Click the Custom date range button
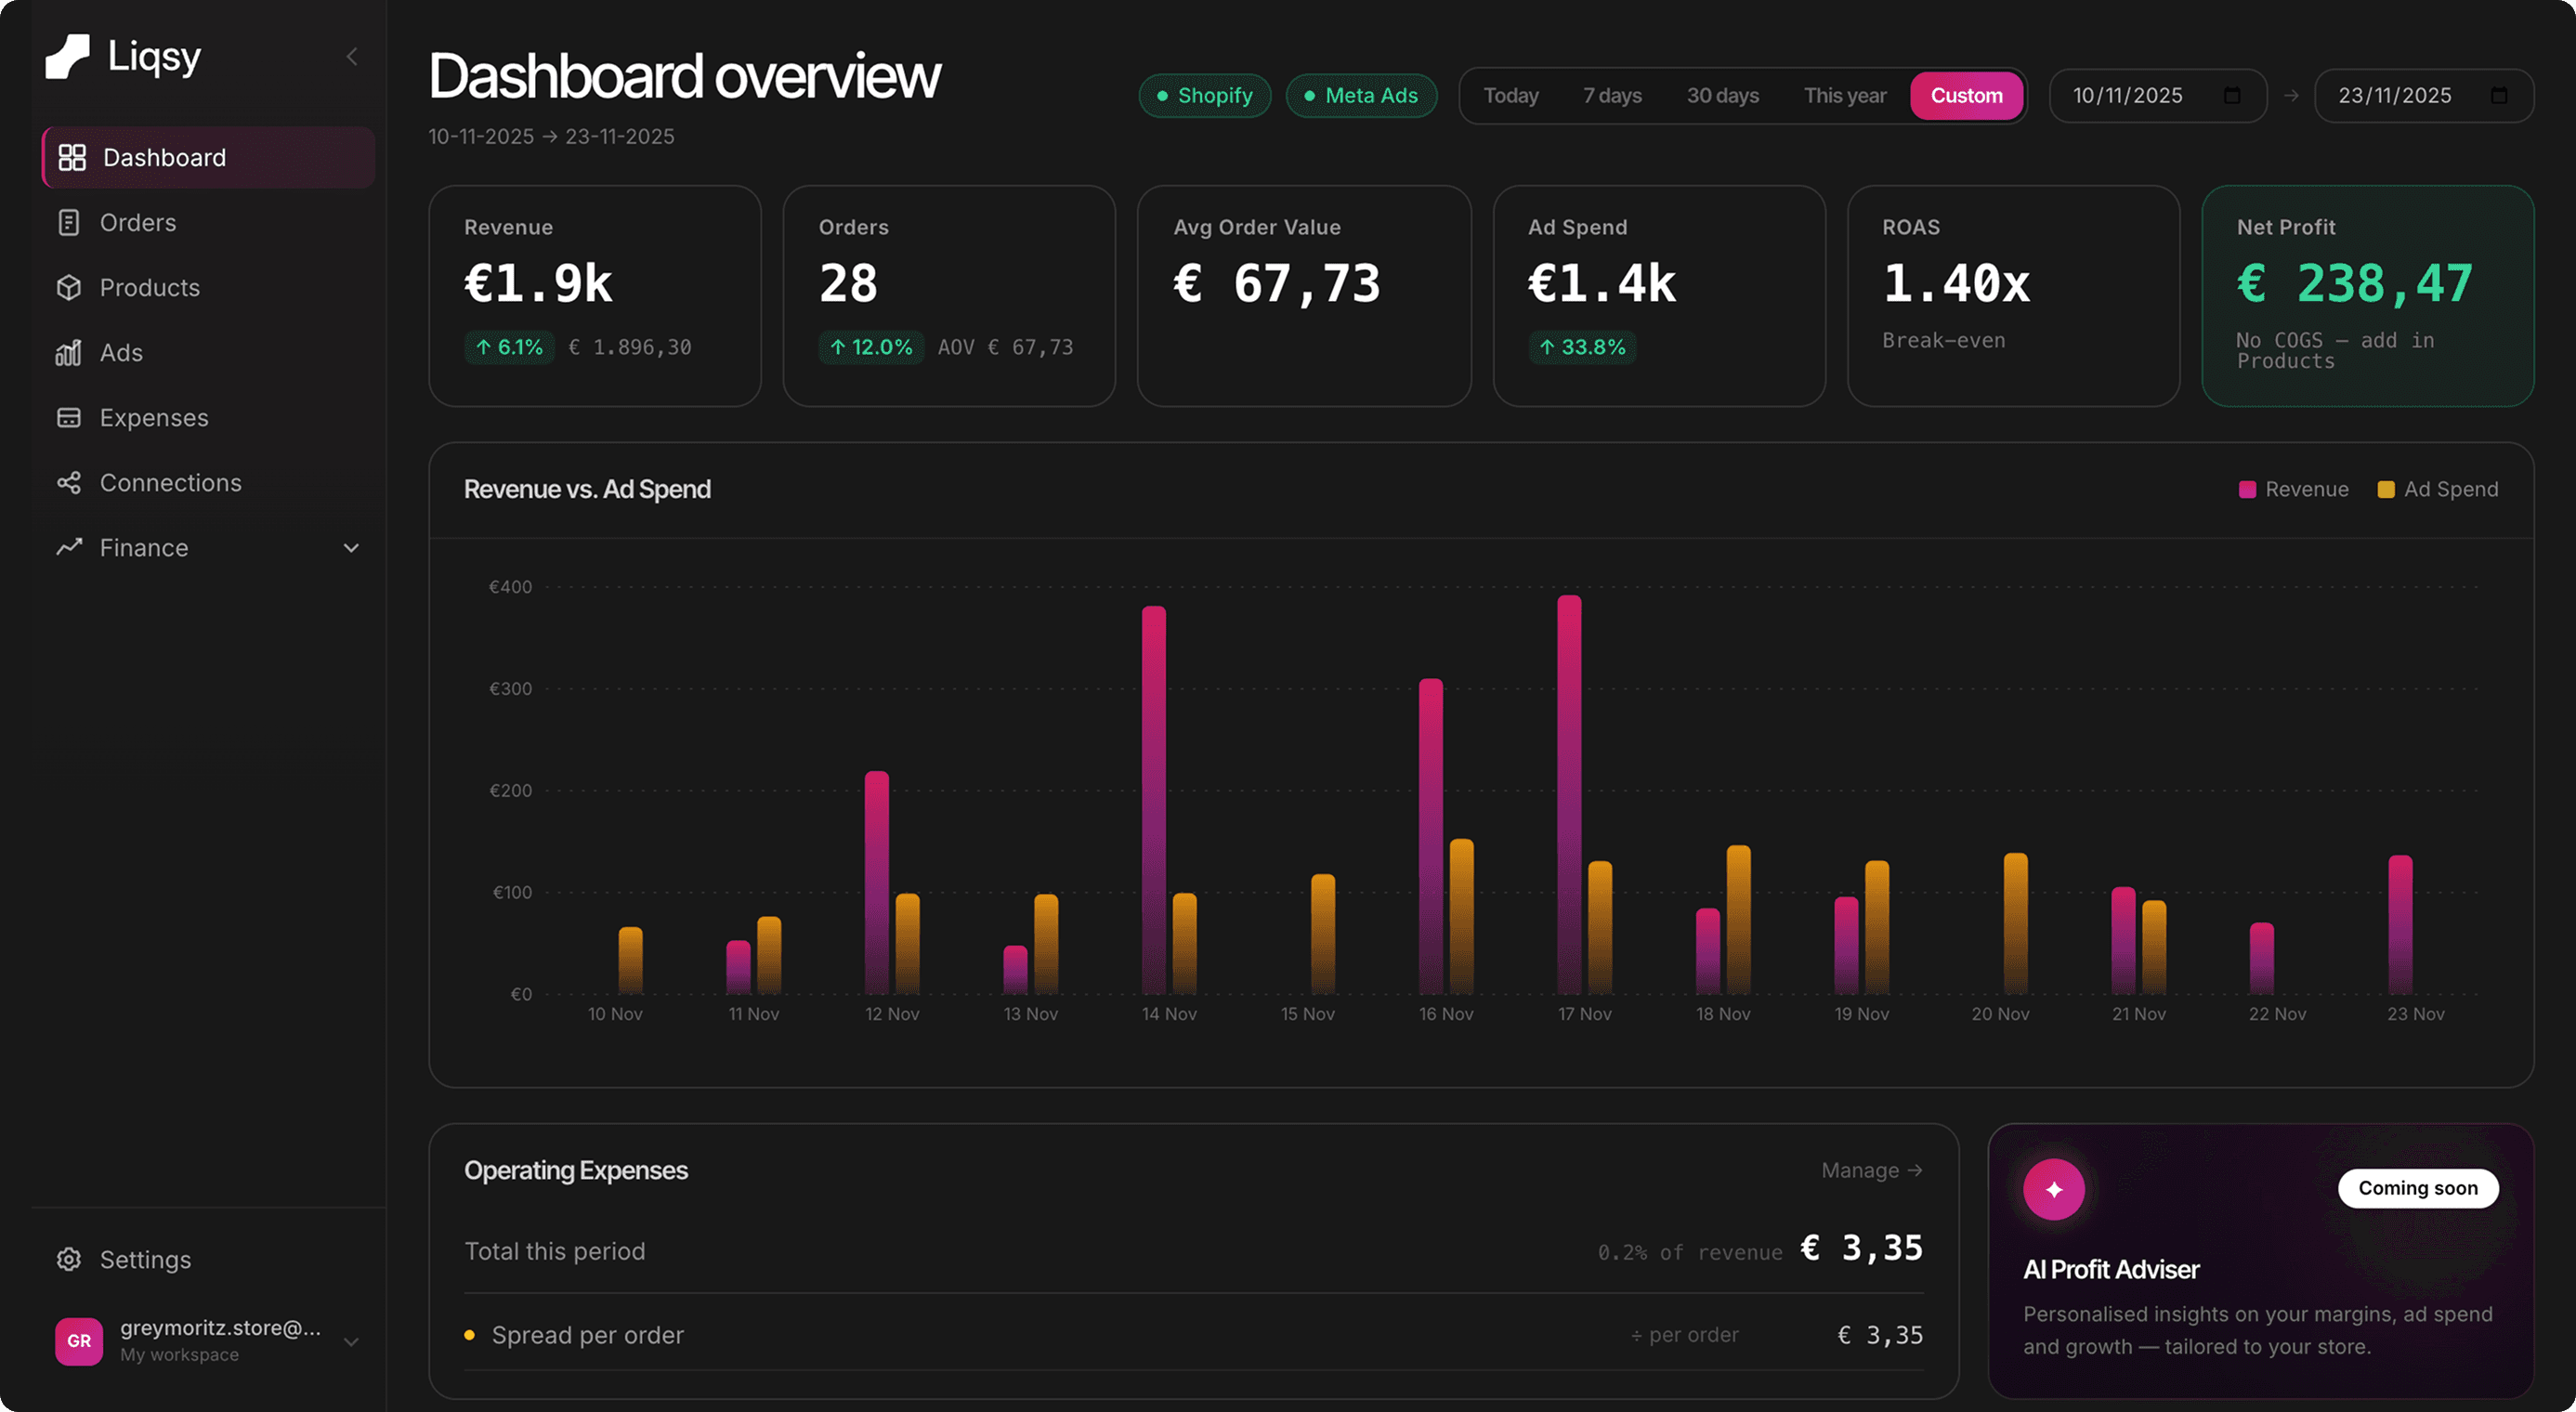Viewport: 2576px width, 1412px height. click(1966, 95)
